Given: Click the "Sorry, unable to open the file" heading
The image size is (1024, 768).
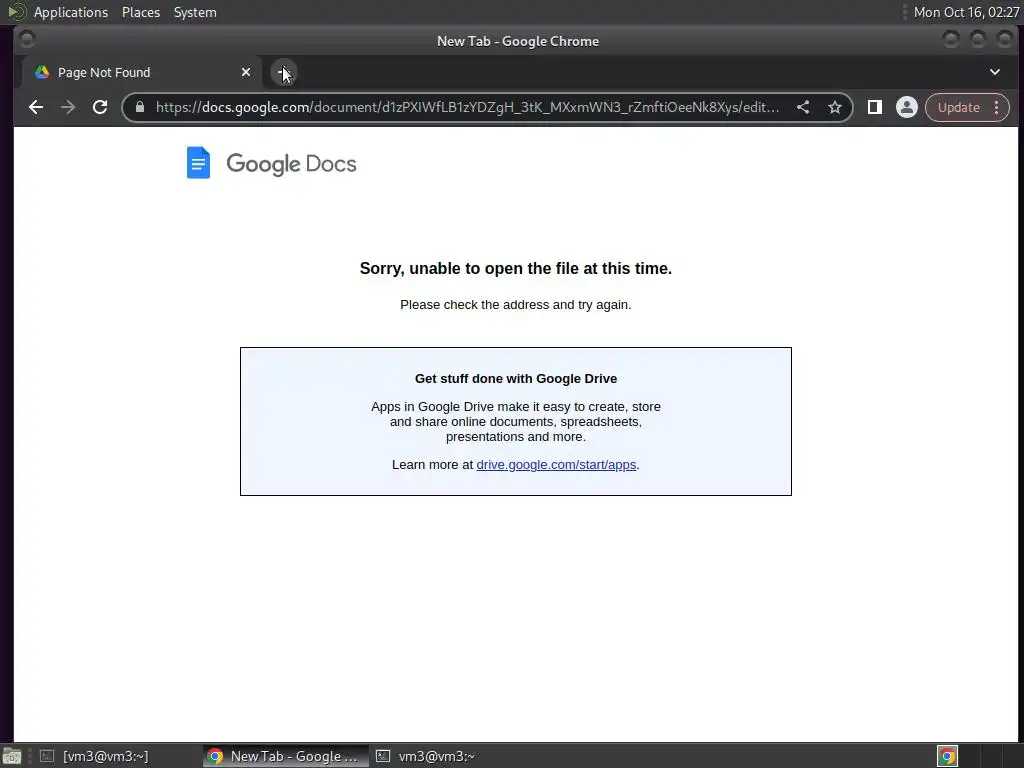Looking at the screenshot, I should pos(516,268).
